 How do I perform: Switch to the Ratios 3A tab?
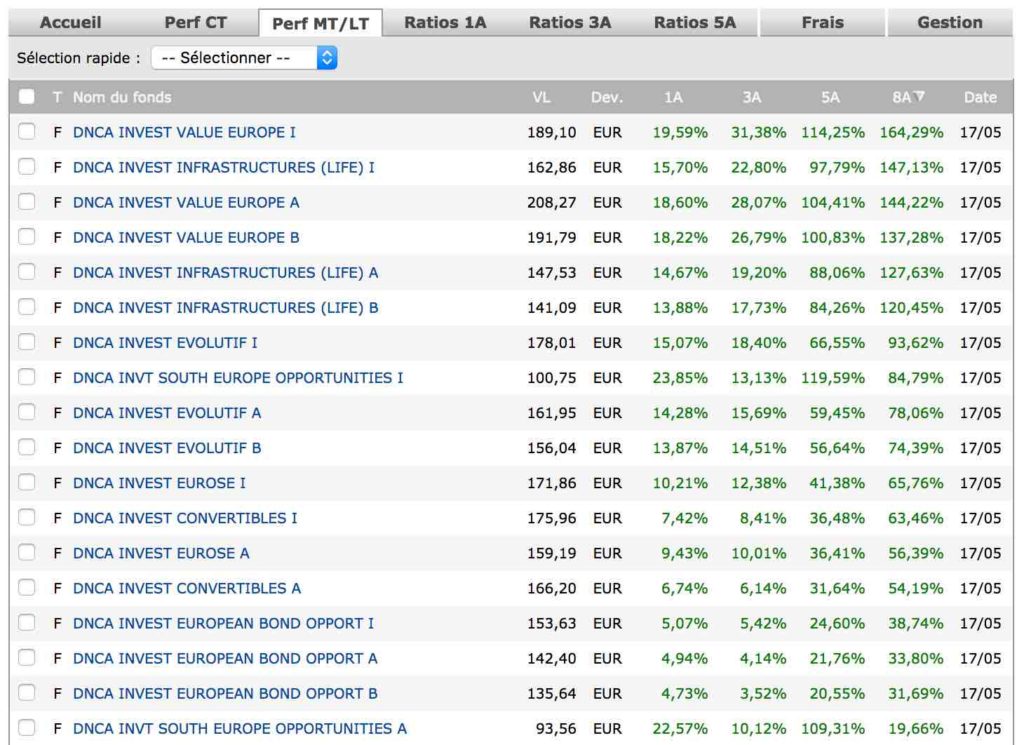pos(569,23)
